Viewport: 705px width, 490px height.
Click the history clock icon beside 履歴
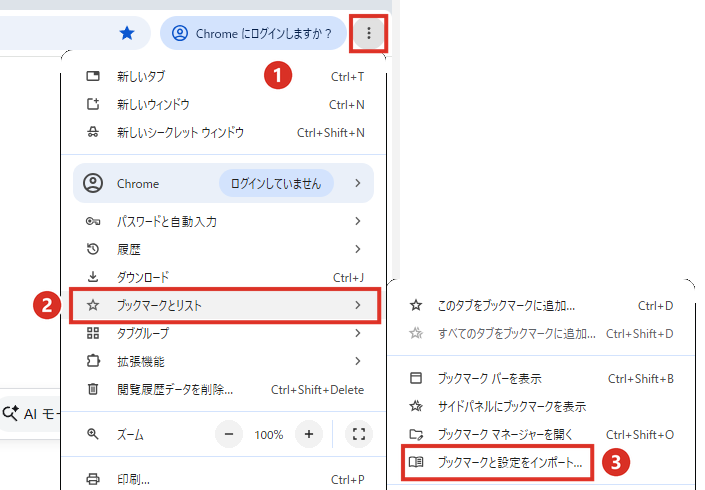(x=93, y=249)
